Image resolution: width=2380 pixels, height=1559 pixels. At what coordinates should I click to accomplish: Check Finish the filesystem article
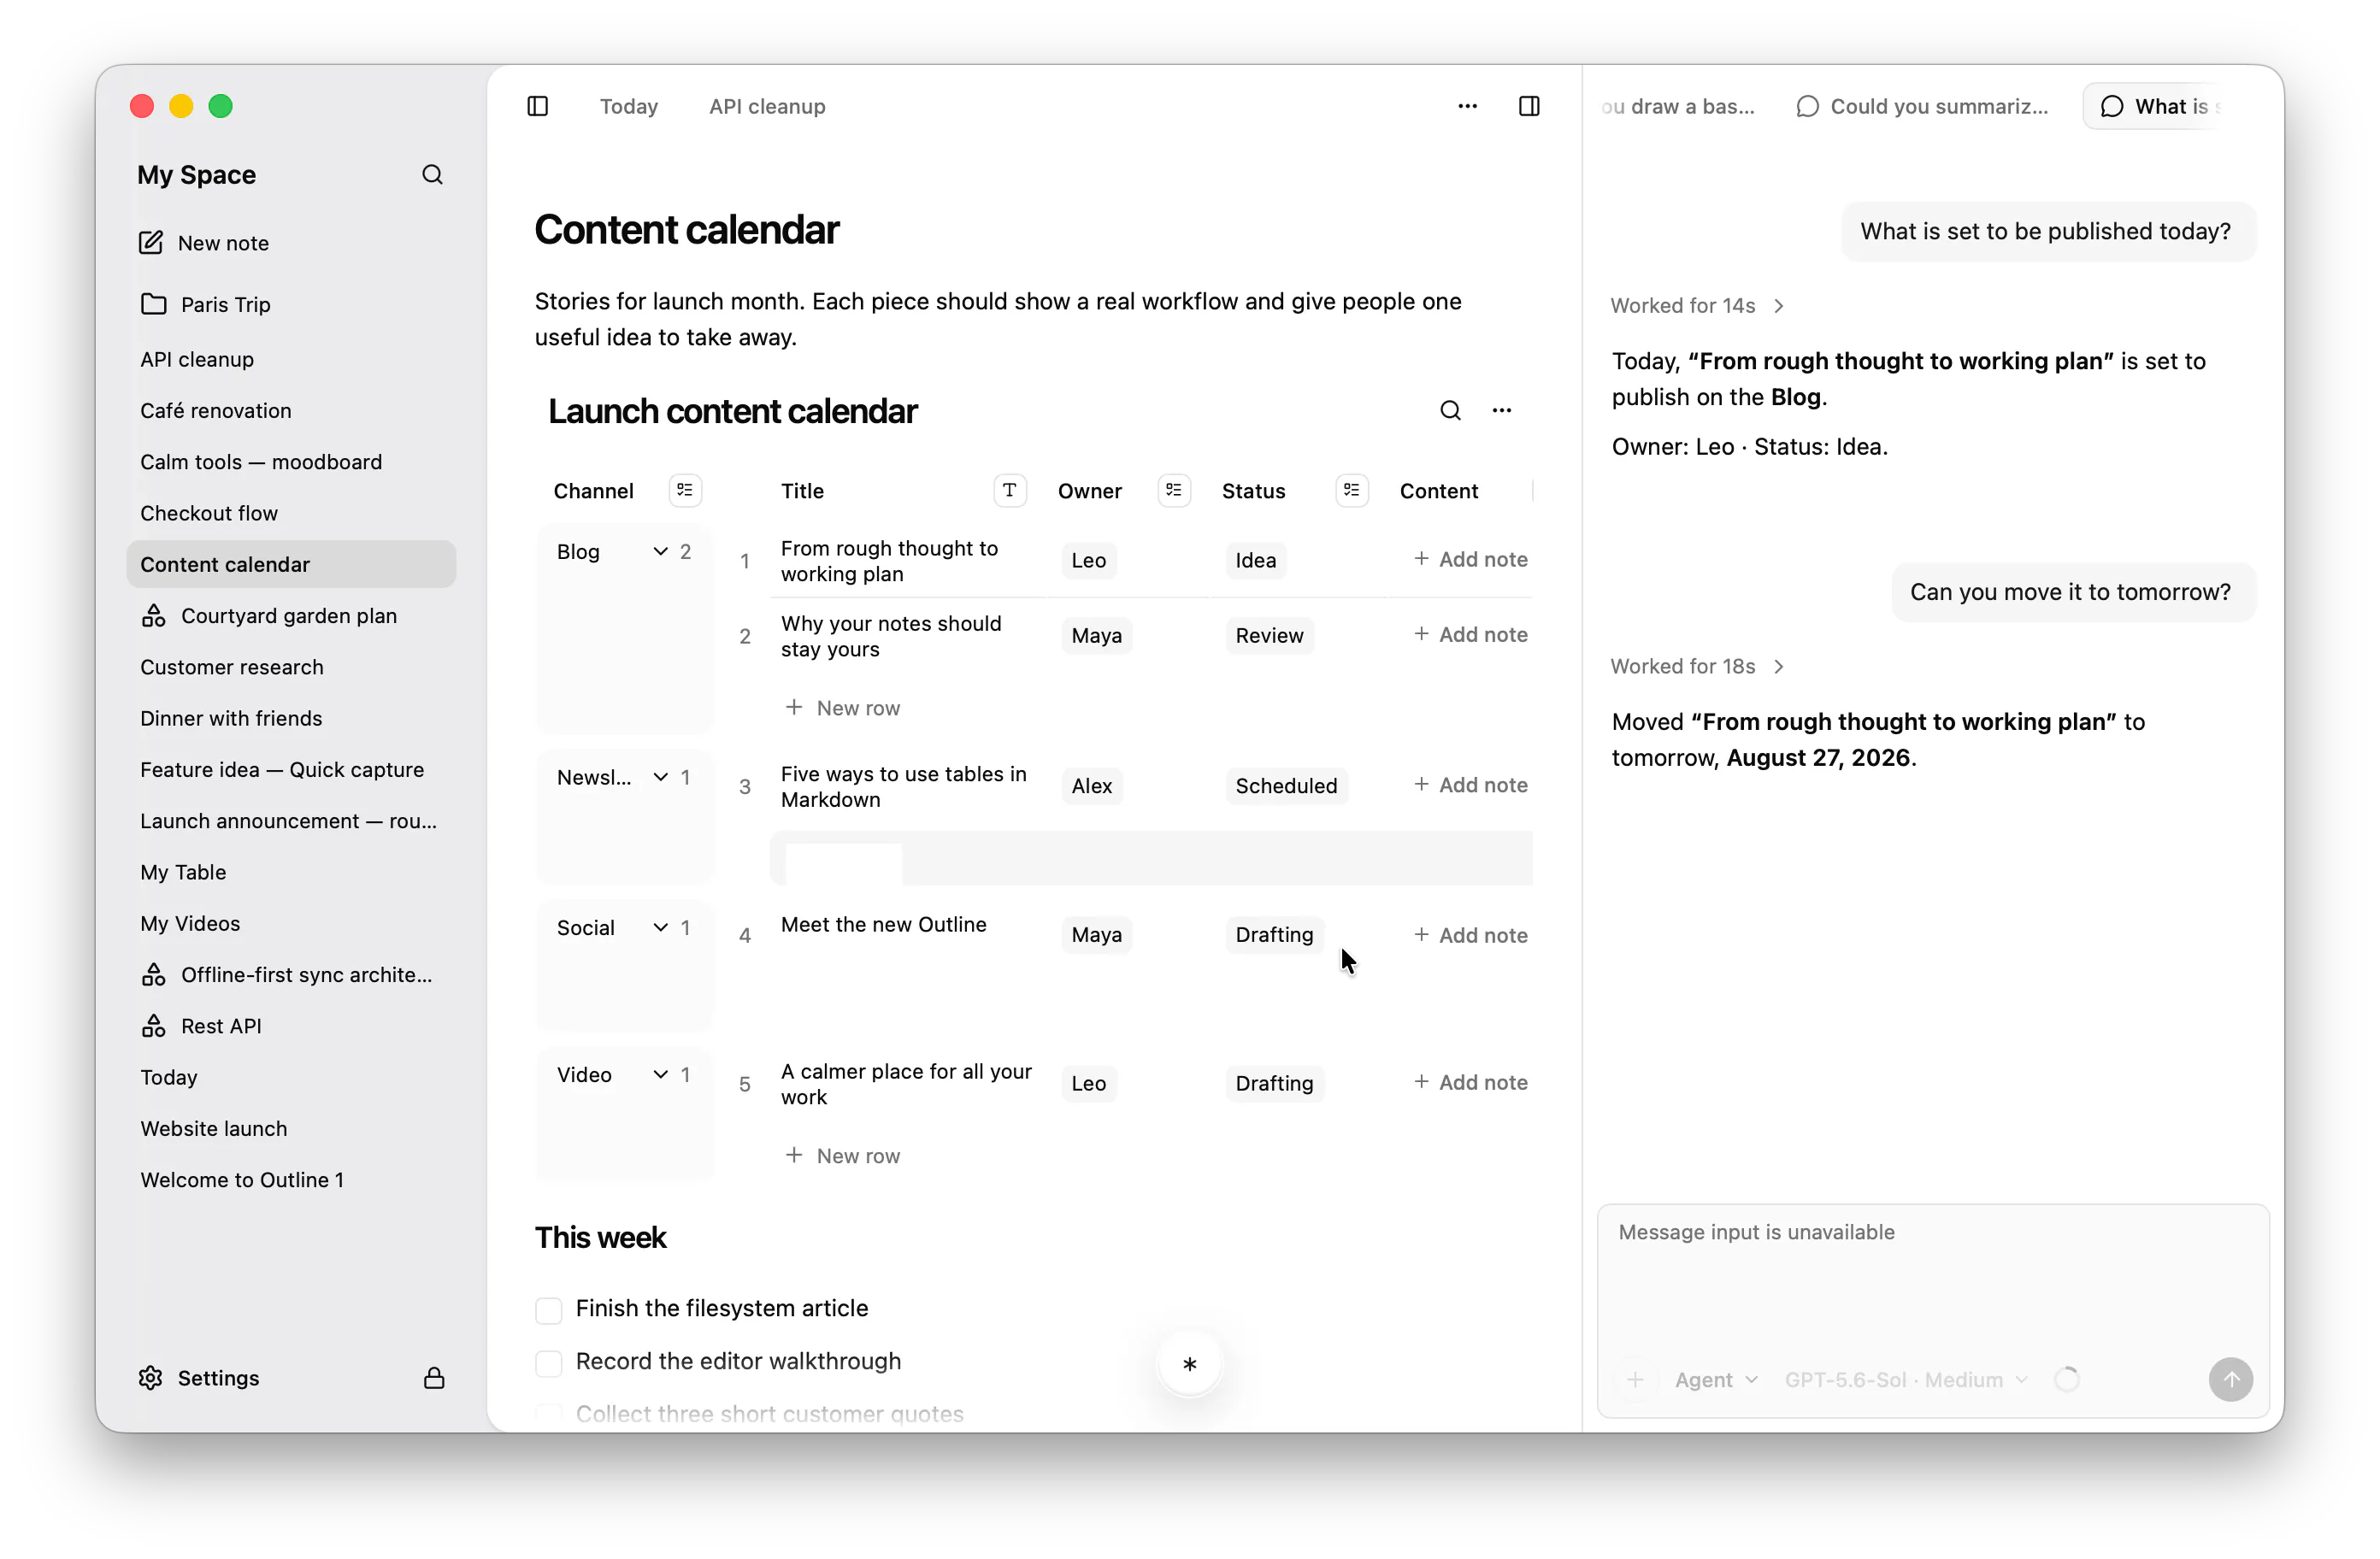pos(548,1309)
